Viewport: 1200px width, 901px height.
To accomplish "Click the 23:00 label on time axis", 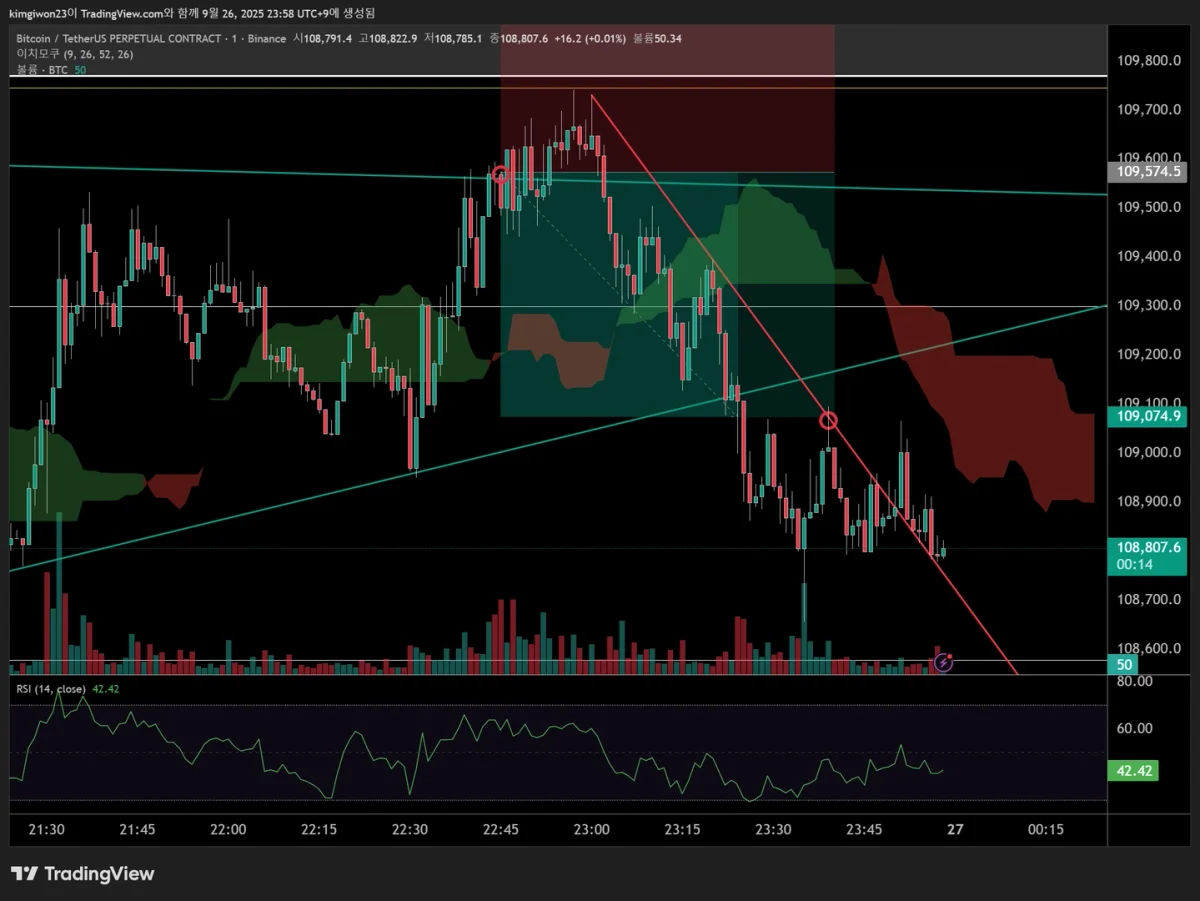I will pos(591,830).
